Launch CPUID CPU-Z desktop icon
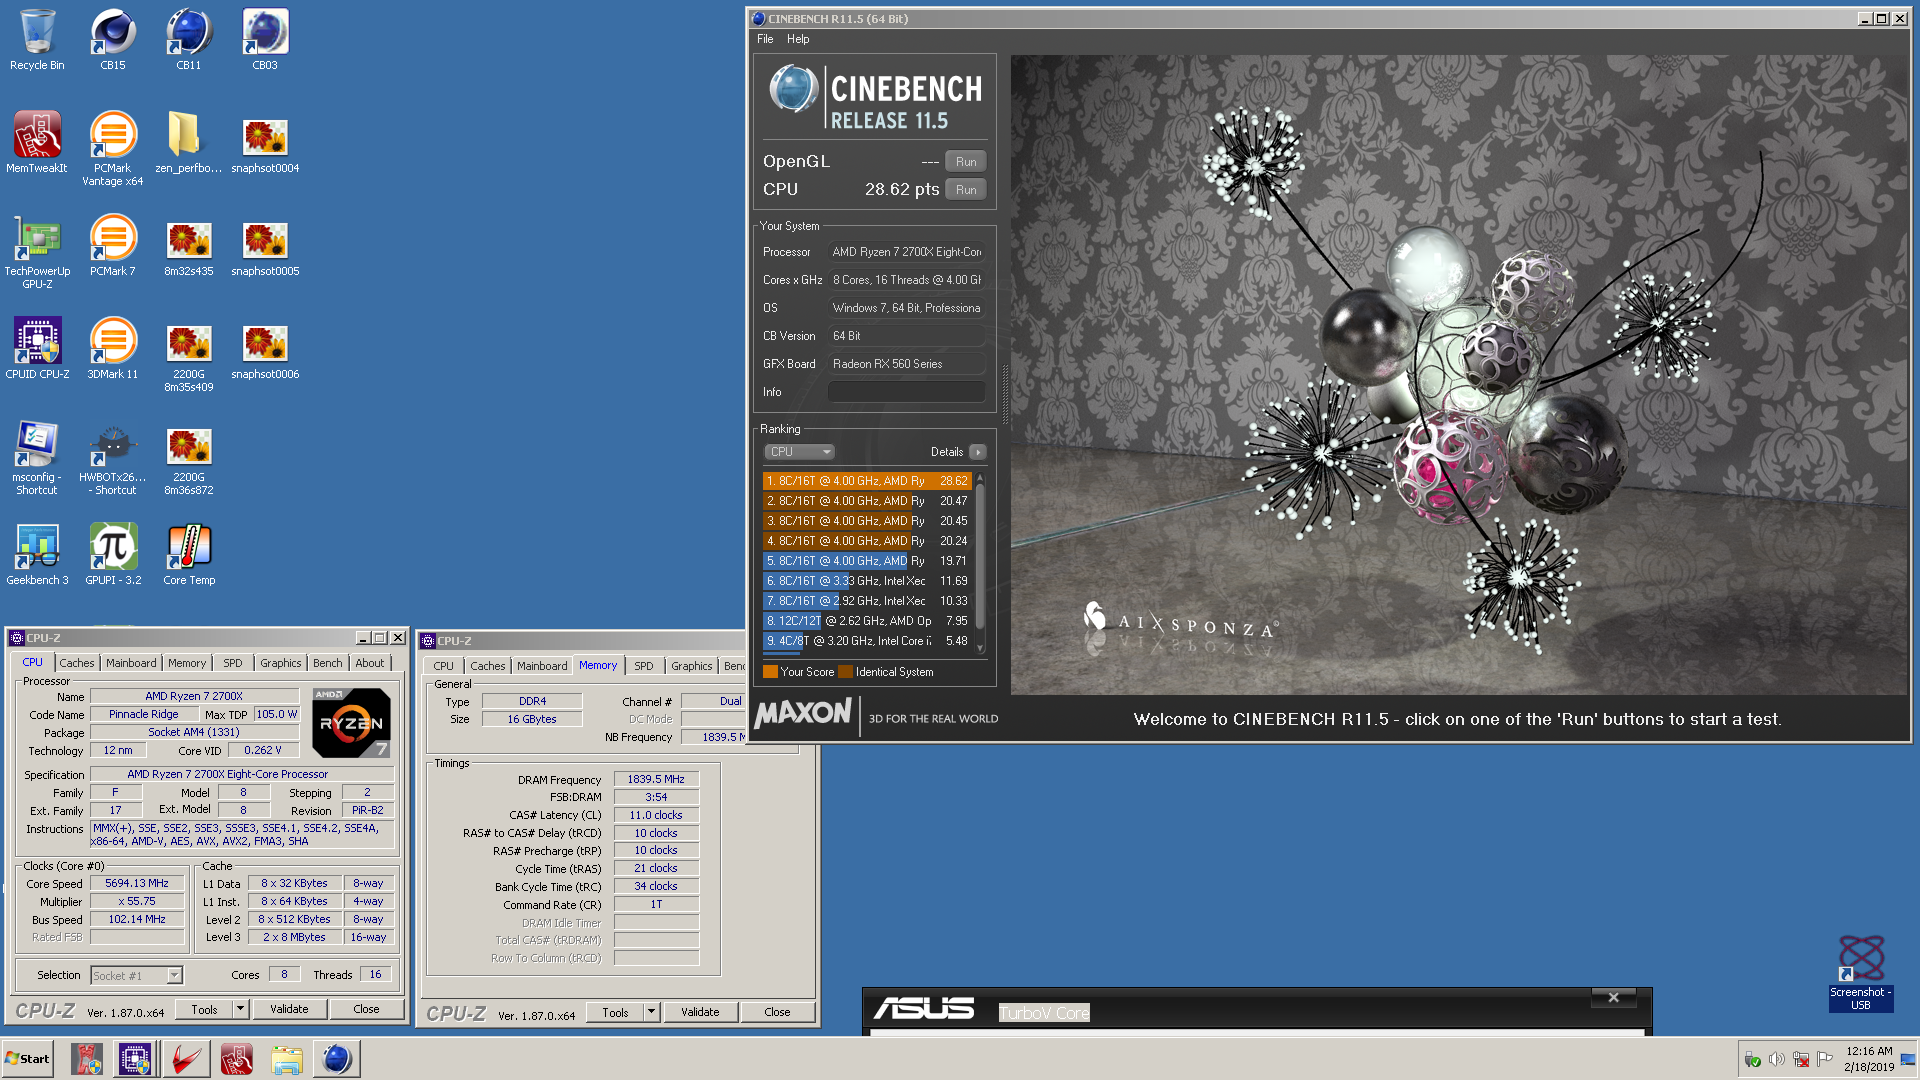Viewport: 1920px width, 1080px height. (37, 348)
